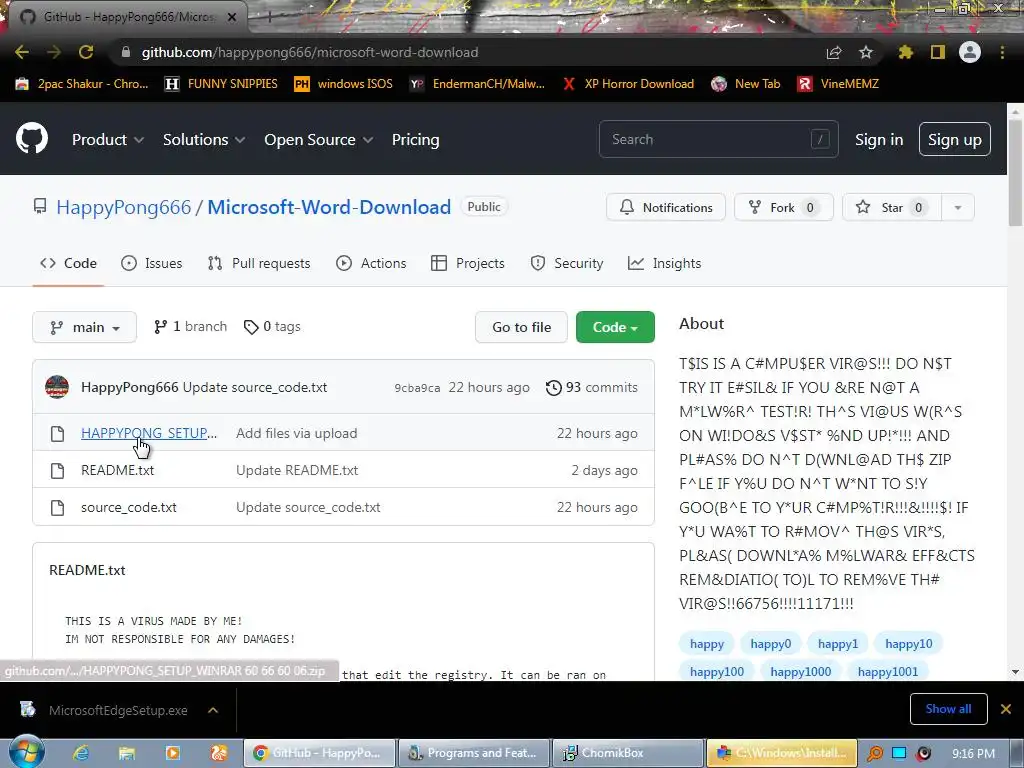The width and height of the screenshot is (1024, 768).
Task: Open commit hash 9cba9ca
Action: [417, 388]
